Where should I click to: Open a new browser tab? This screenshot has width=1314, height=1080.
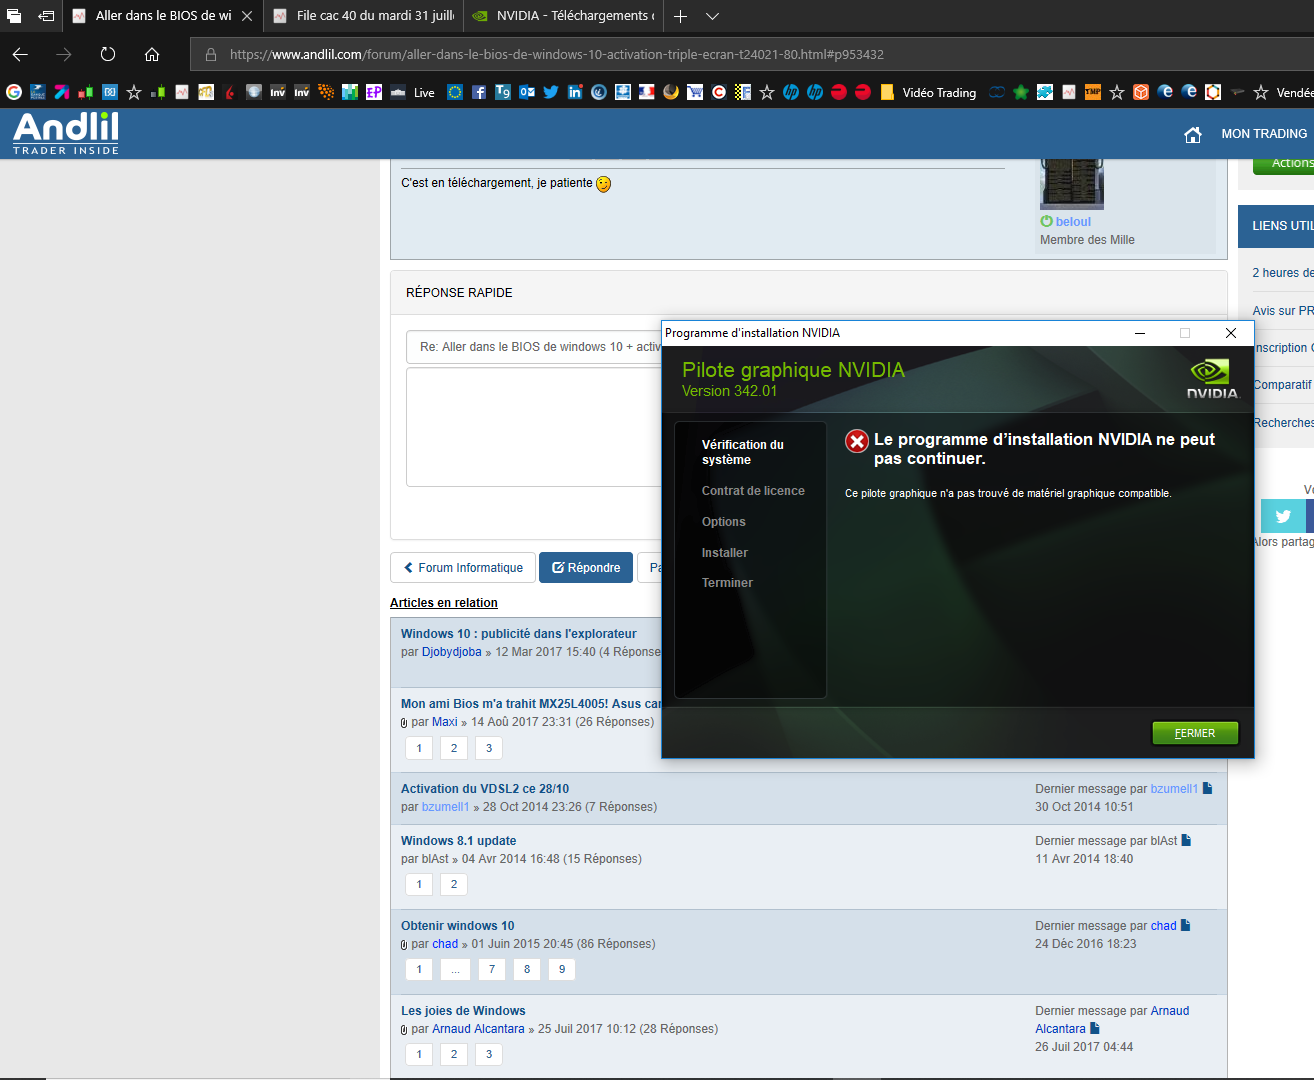tap(680, 16)
